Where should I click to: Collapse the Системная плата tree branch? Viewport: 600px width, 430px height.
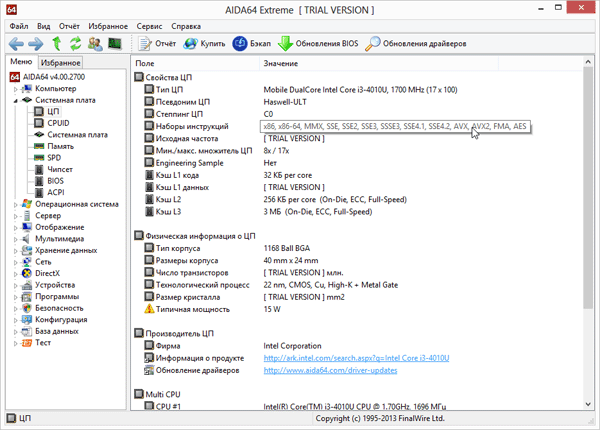tap(16, 101)
